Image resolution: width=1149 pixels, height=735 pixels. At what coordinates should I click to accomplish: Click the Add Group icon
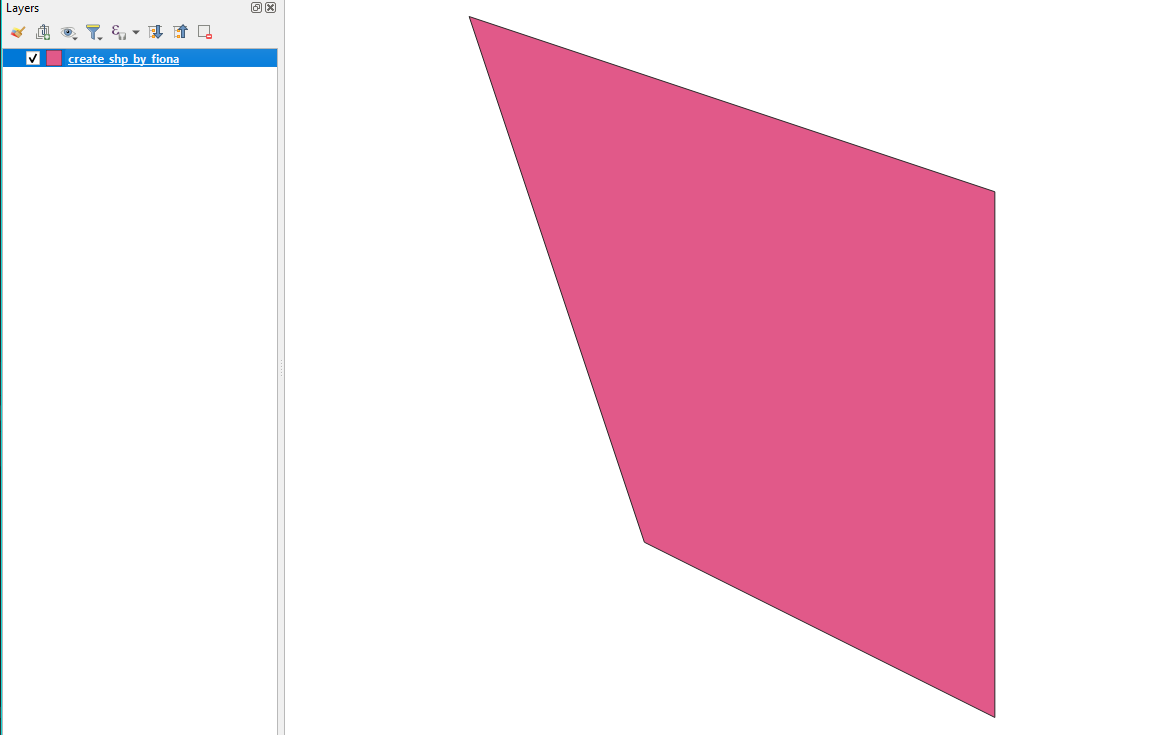[x=43, y=32]
